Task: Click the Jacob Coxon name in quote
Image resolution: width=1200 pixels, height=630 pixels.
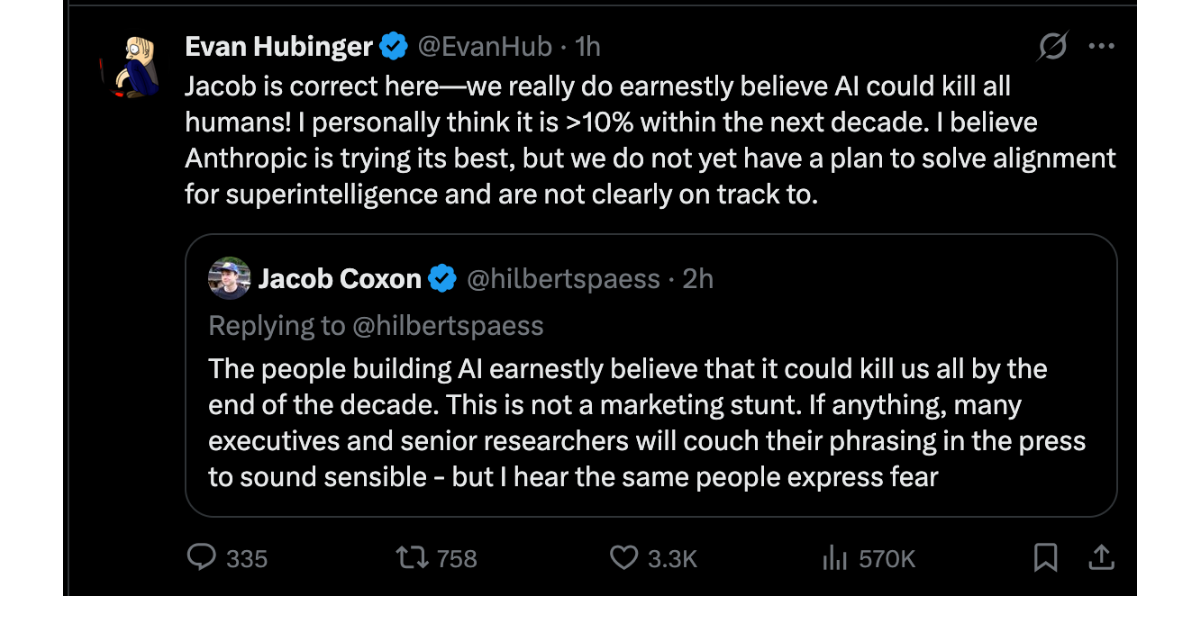Action: pyautogui.click(x=340, y=278)
